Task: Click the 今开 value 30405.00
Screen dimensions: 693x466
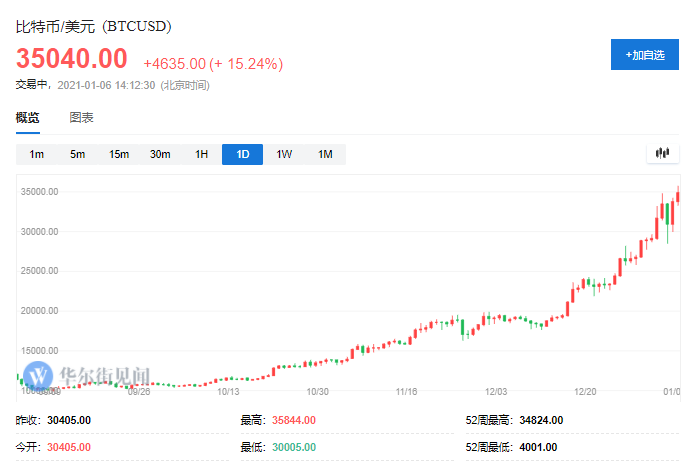Action: click(x=69, y=447)
